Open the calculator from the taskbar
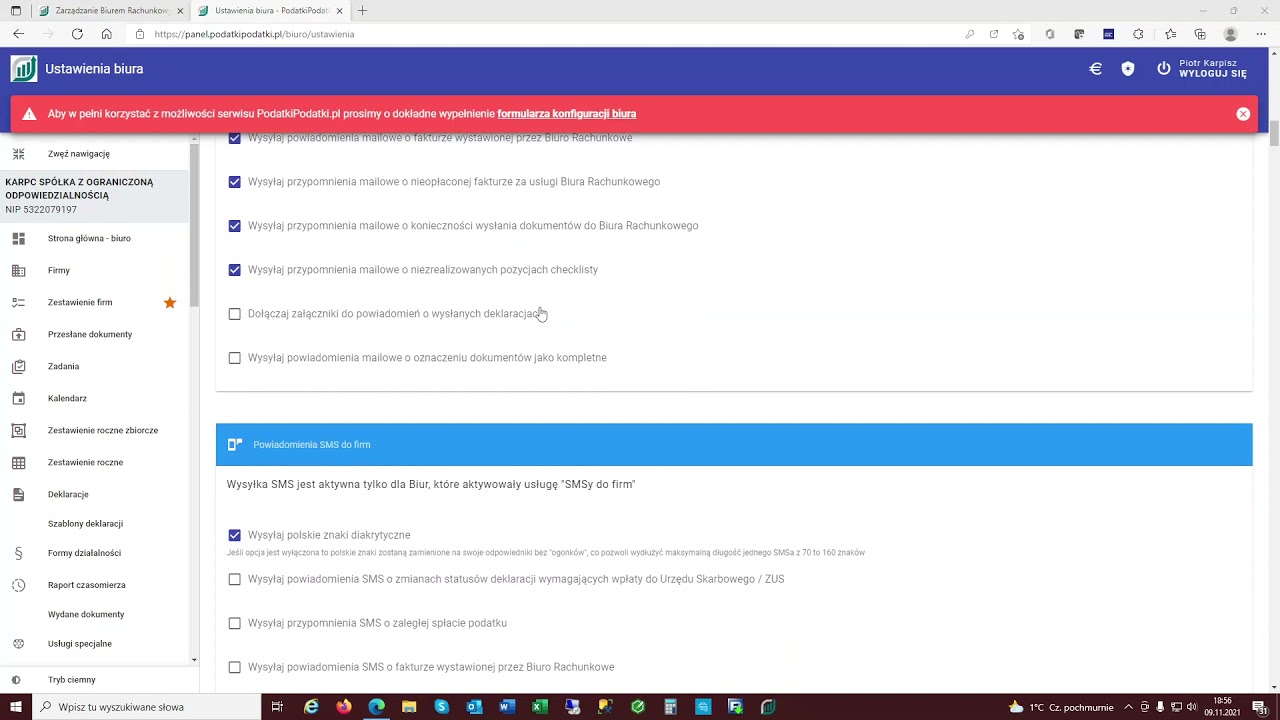Screen dimensions: 1280x720 670,707
